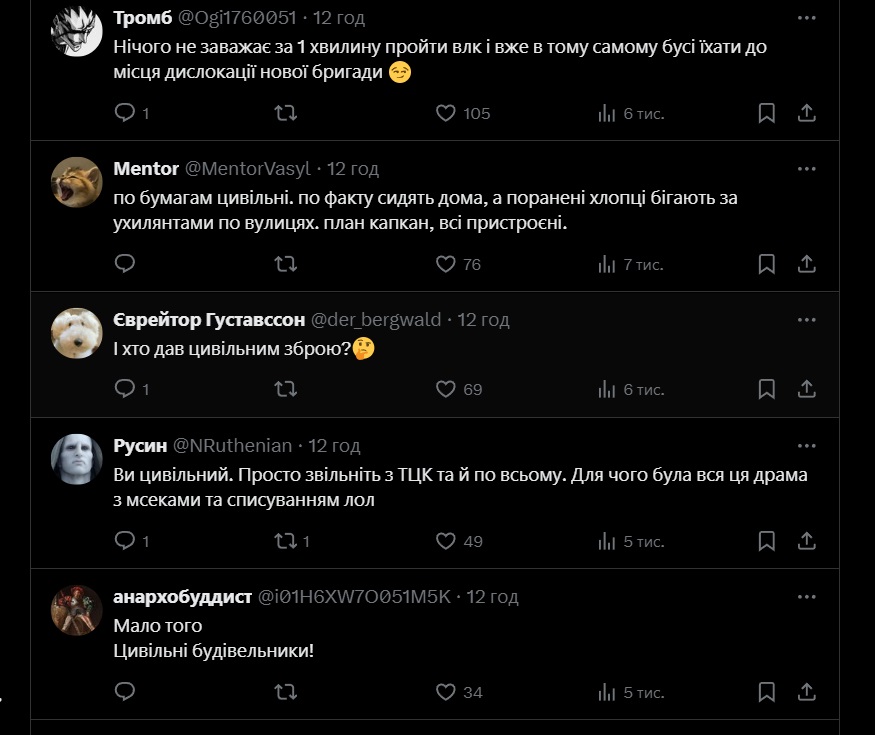Bookmark Mentor's reply
This screenshot has height=735, width=875.
(x=766, y=264)
